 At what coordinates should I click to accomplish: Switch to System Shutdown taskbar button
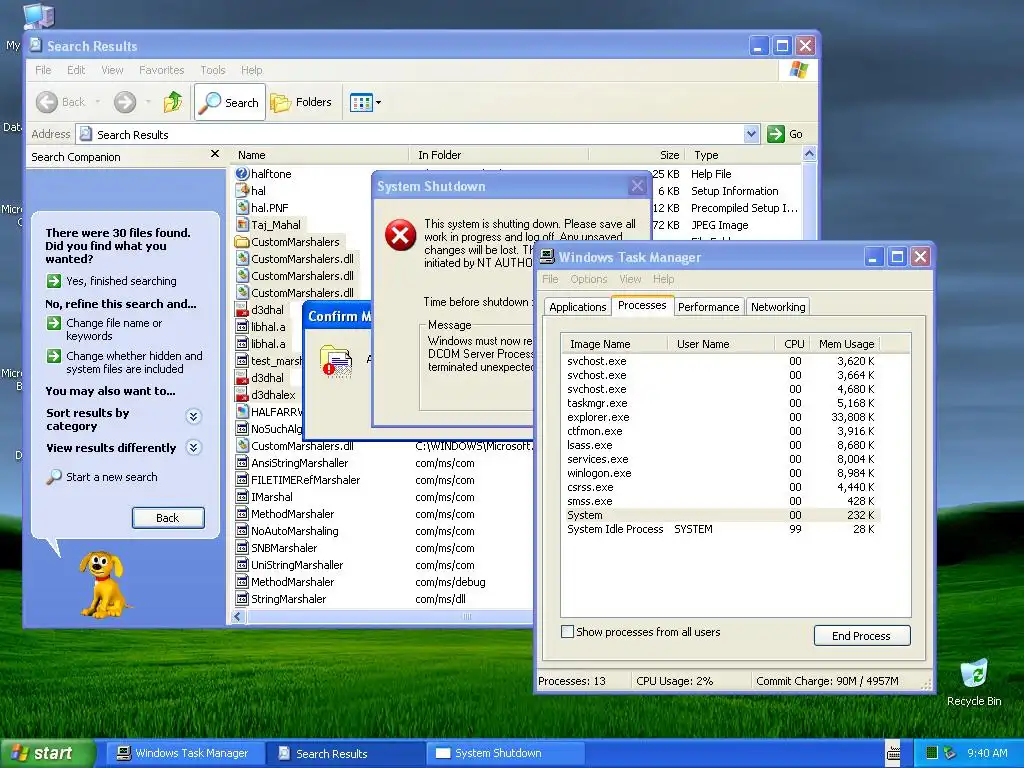[x=504, y=753]
